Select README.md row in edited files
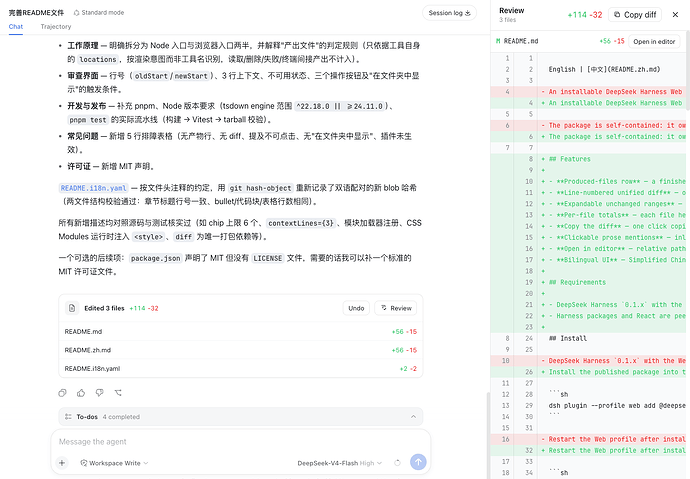Screen dimensions: 690x479 (x=240, y=332)
